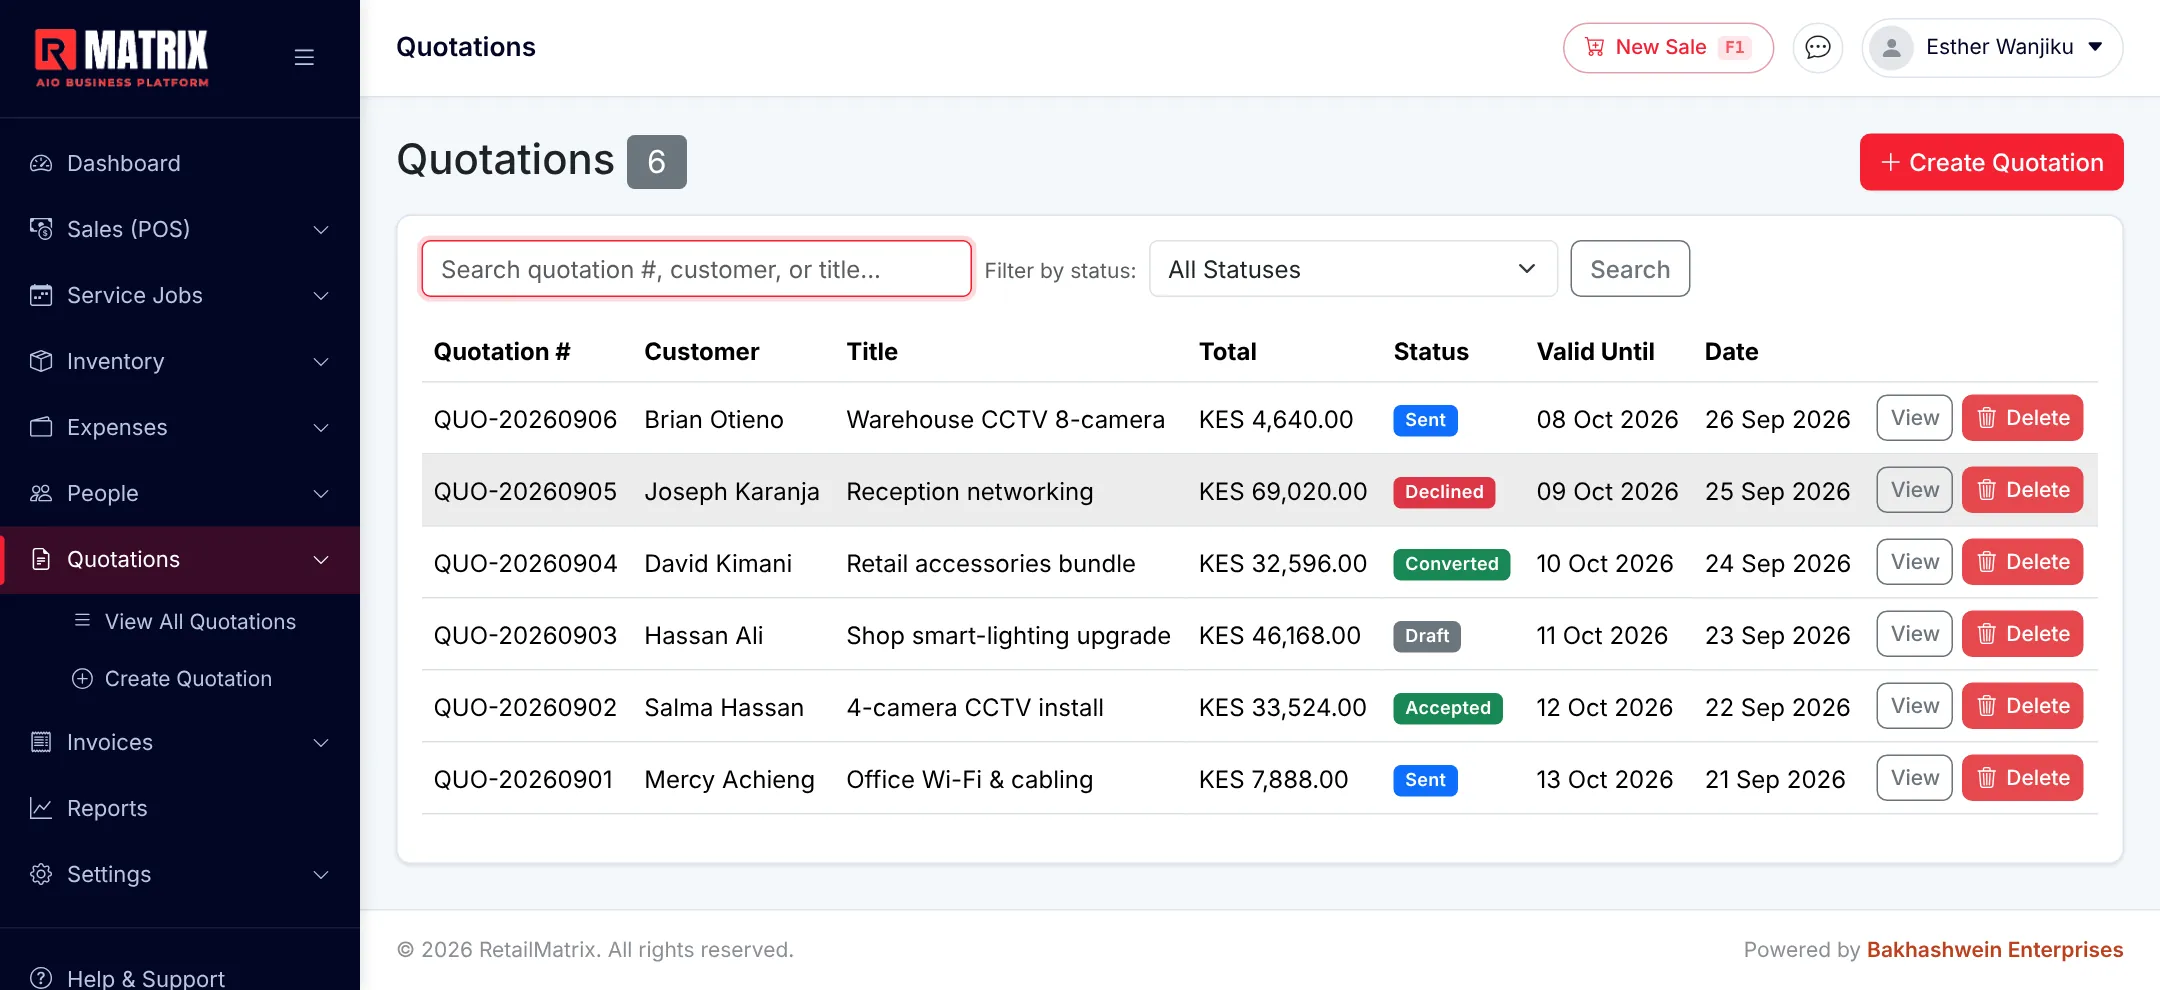This screenshot has width=2160, height=990.
Task: Click the quotations count badge 6
Action: [657, 162]
